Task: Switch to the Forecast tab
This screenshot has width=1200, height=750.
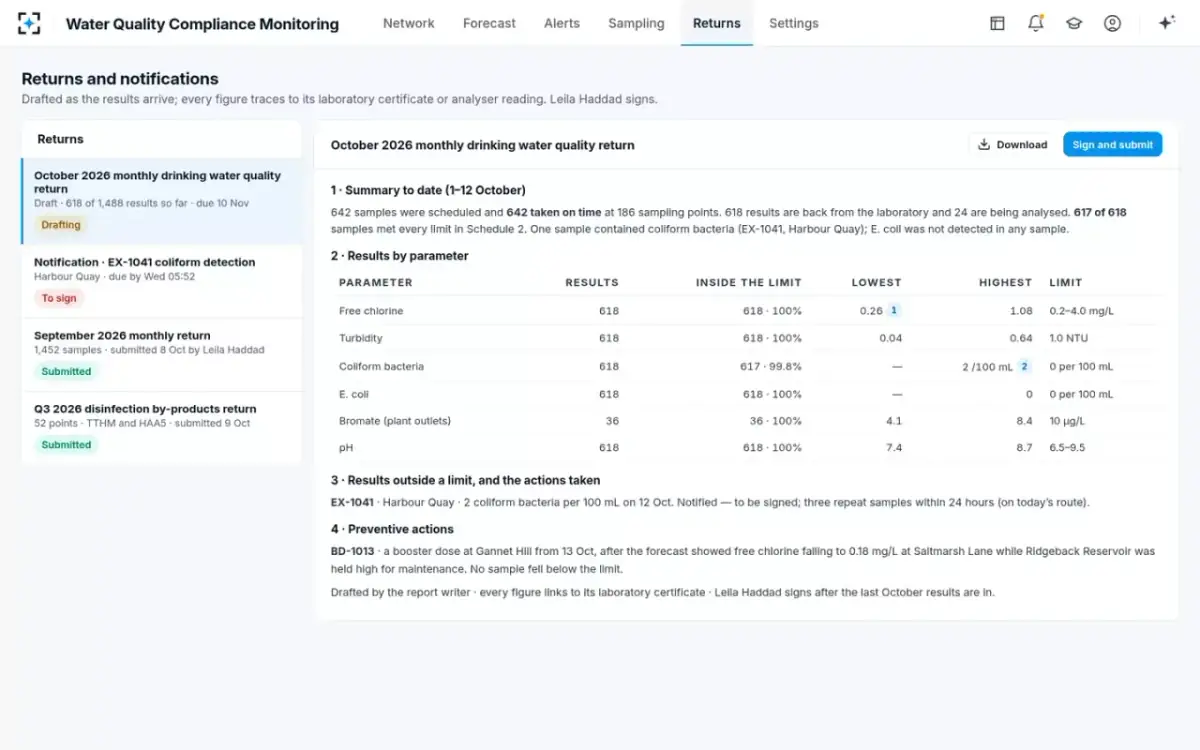Action: click(489, 23)
